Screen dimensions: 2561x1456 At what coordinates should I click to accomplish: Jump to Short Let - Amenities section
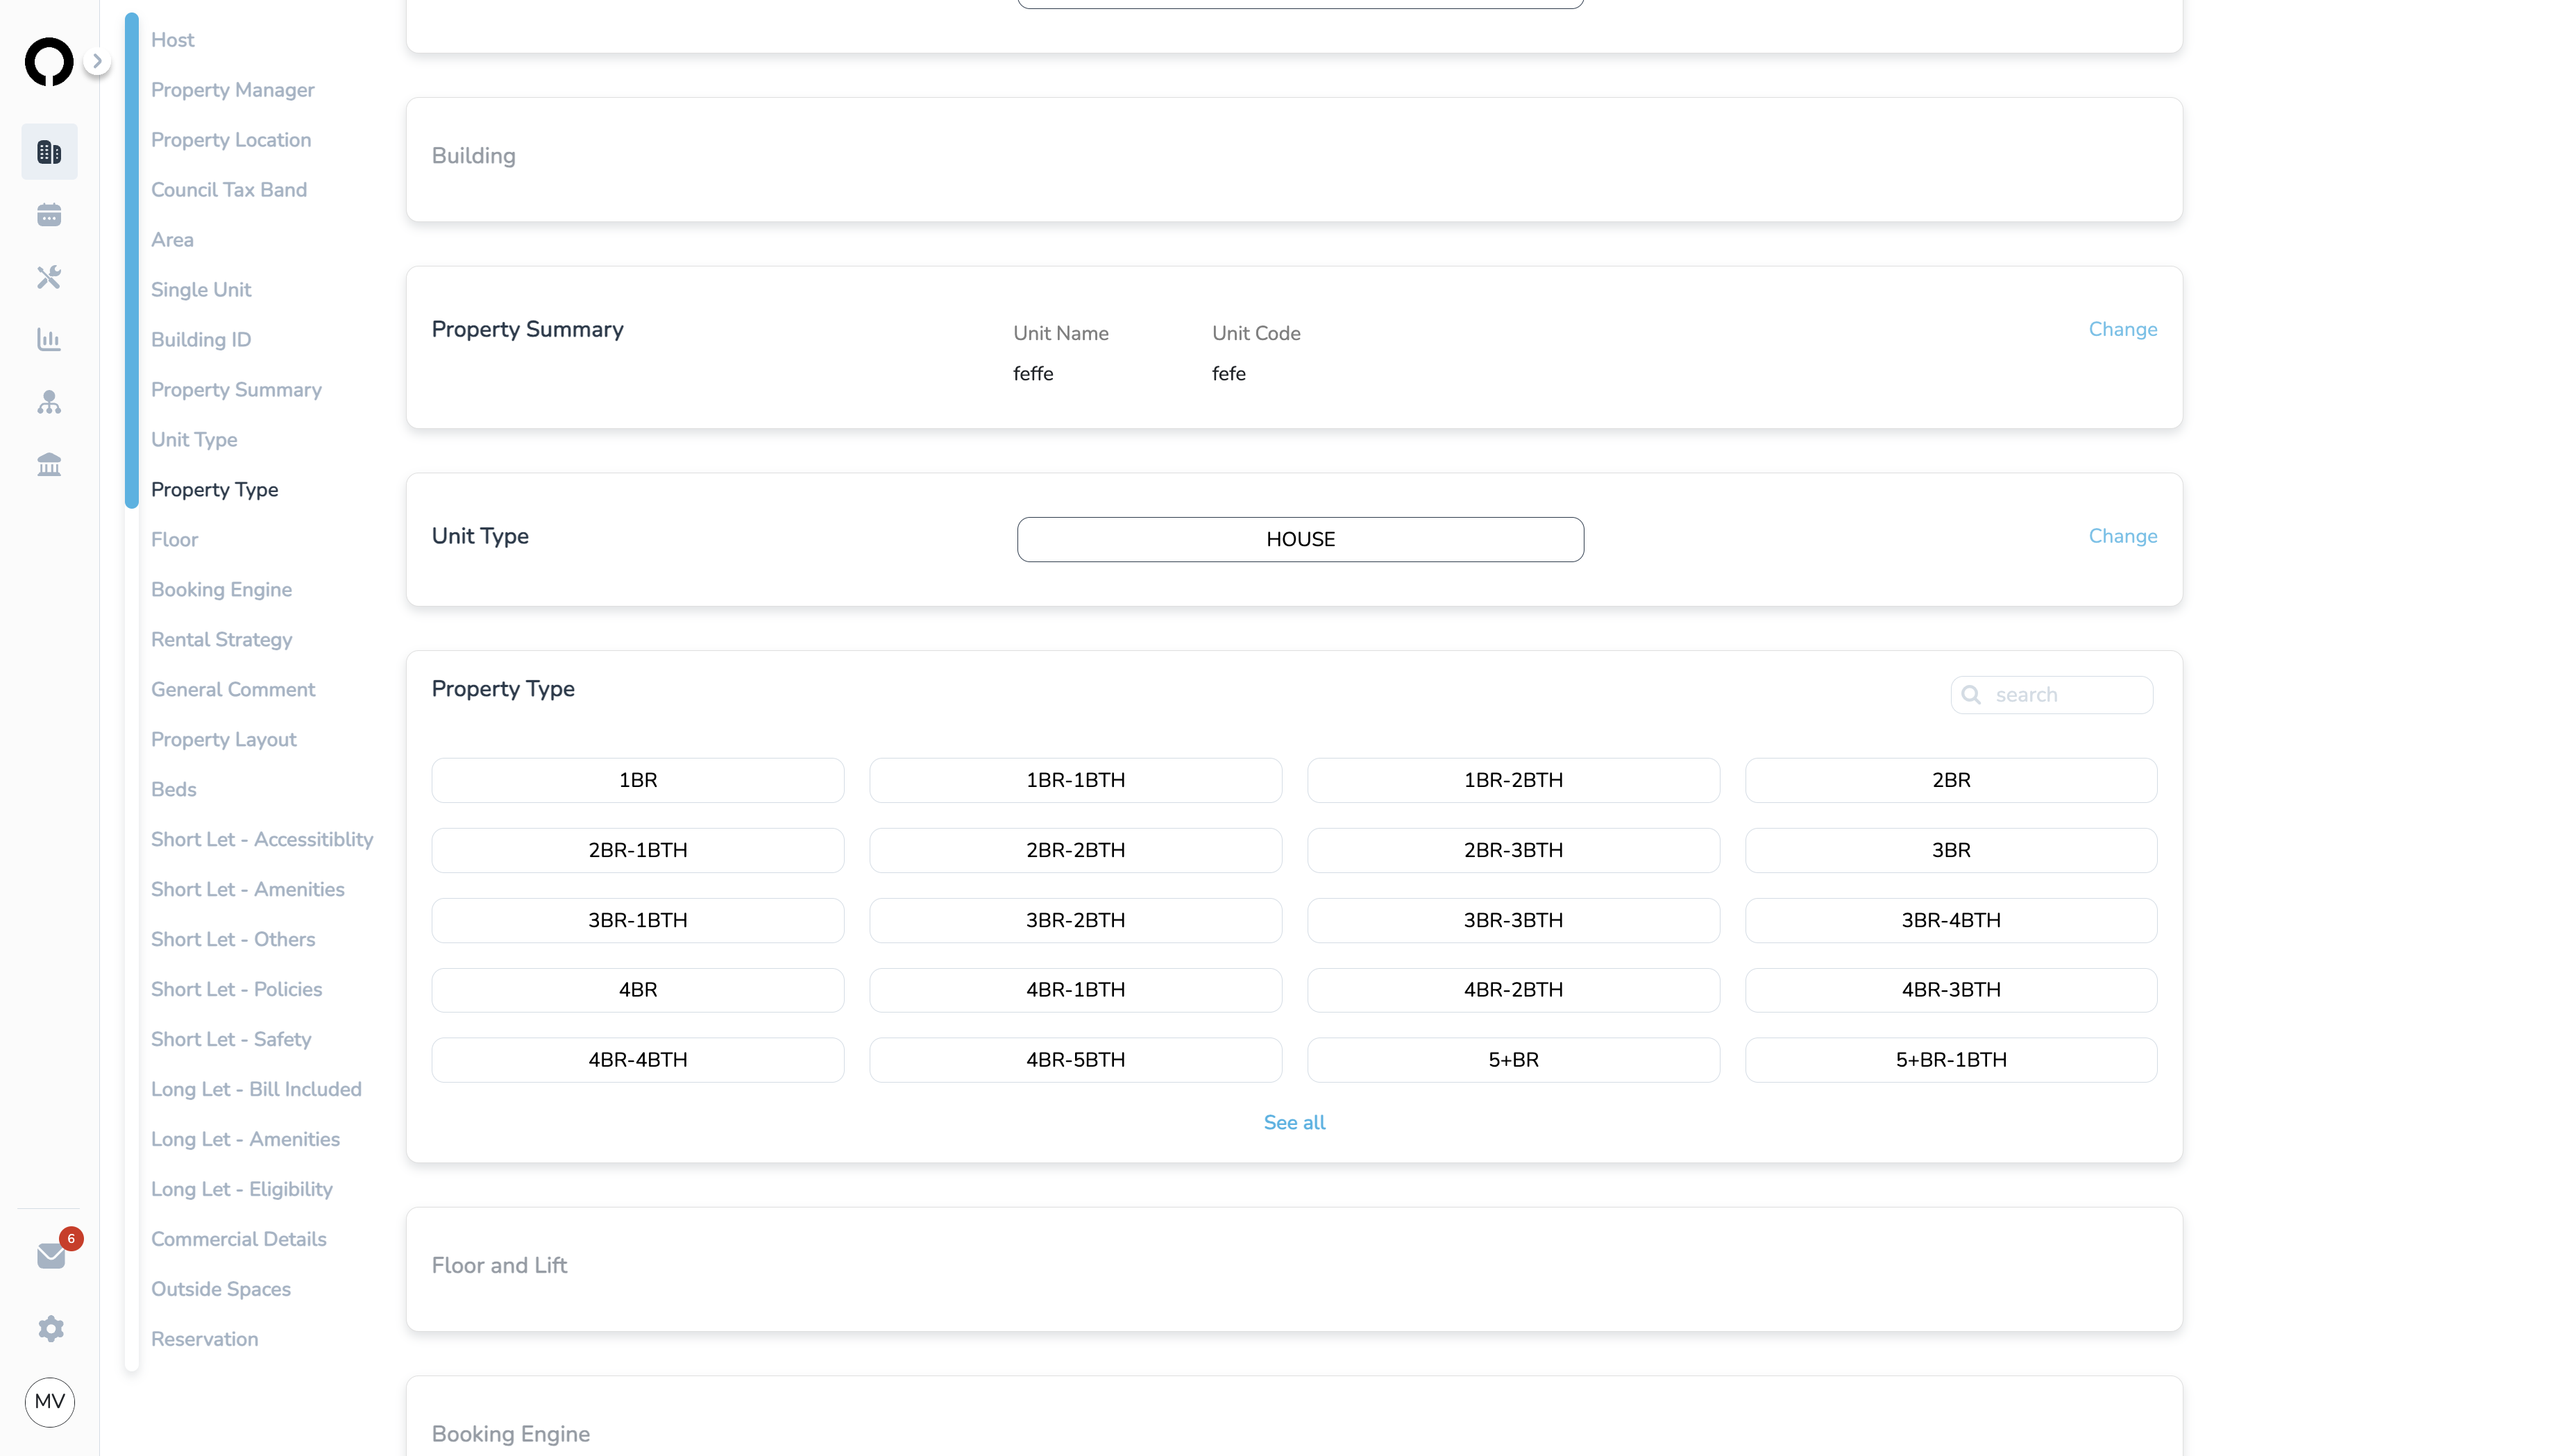pyautogui.click(x=248, y=890)
